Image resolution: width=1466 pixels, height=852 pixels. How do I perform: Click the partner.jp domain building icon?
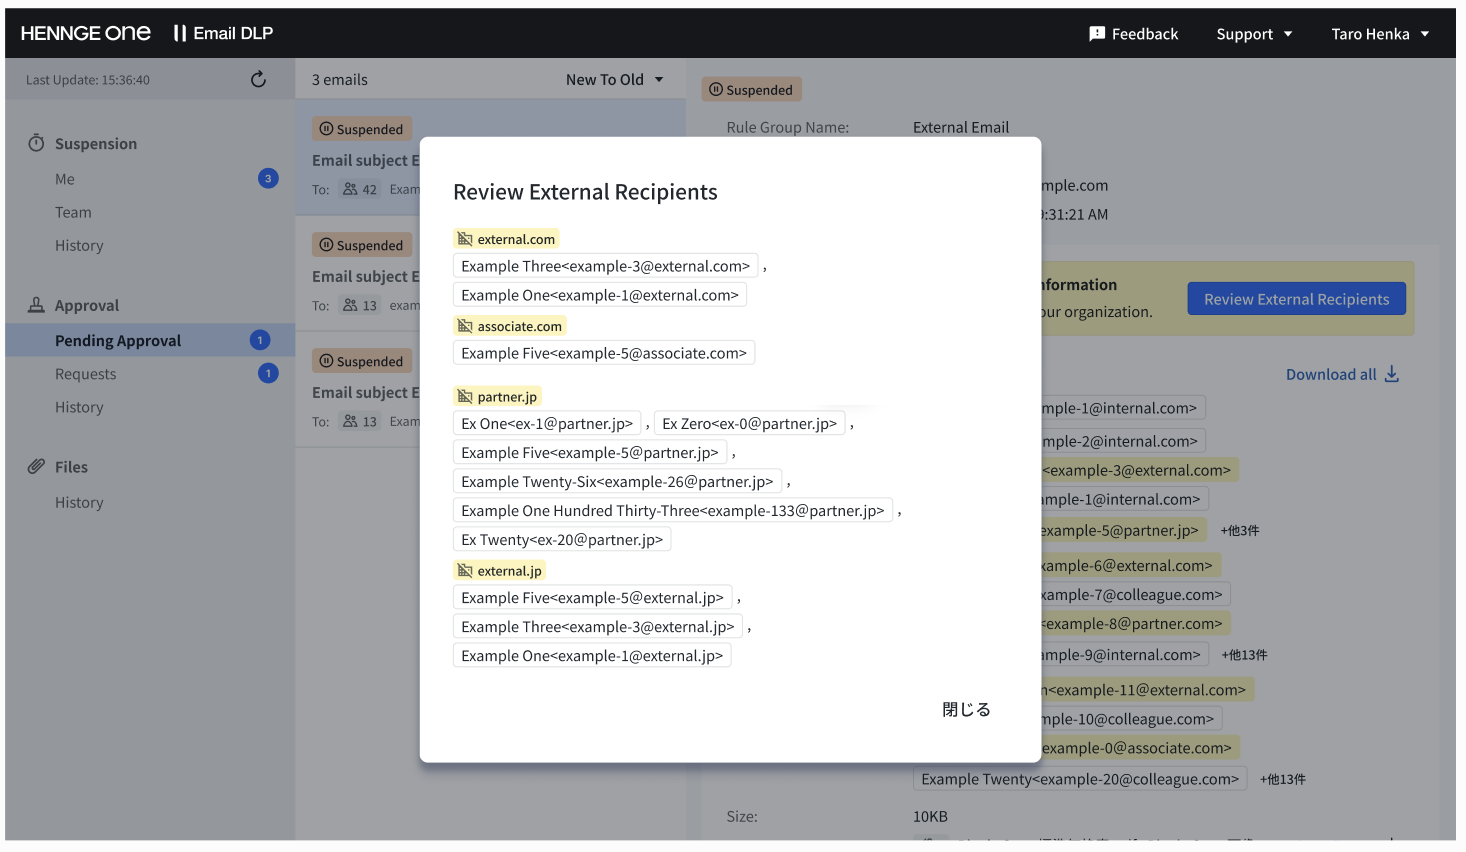[x=465, y=397]
